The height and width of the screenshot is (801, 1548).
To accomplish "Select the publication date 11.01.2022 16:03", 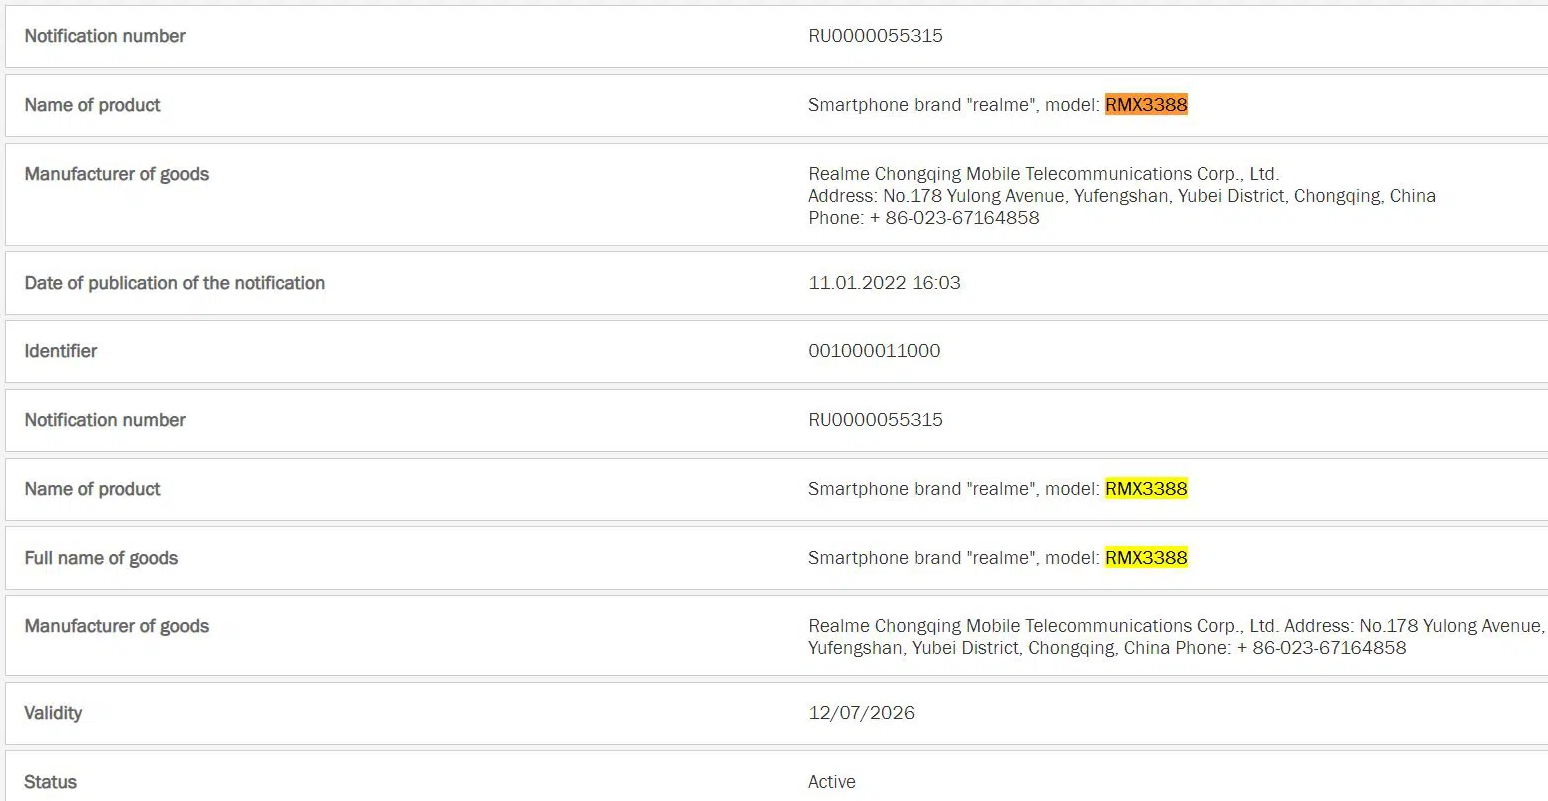I will pyautogui.click(x=884, y=283).
